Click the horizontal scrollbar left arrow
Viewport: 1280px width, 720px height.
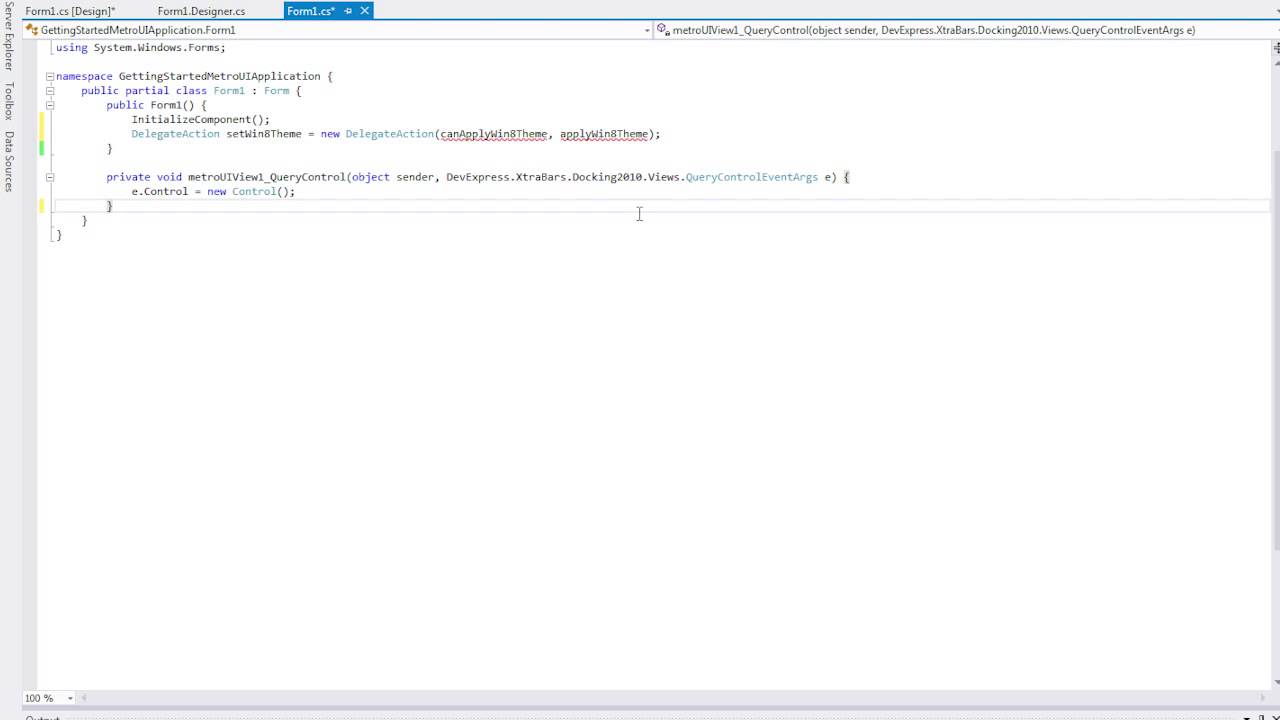(85, 698)
